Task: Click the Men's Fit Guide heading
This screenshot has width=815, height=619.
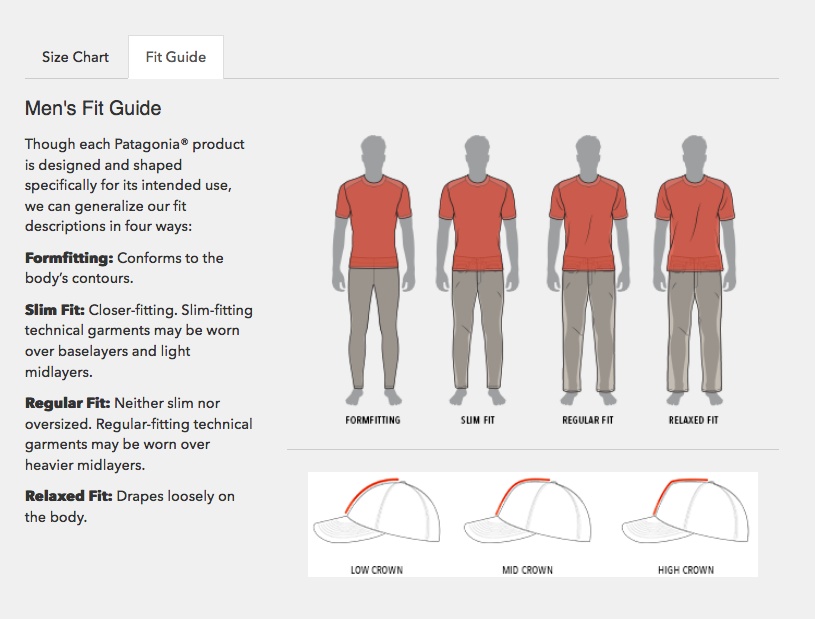Action: tap(93, 109)
